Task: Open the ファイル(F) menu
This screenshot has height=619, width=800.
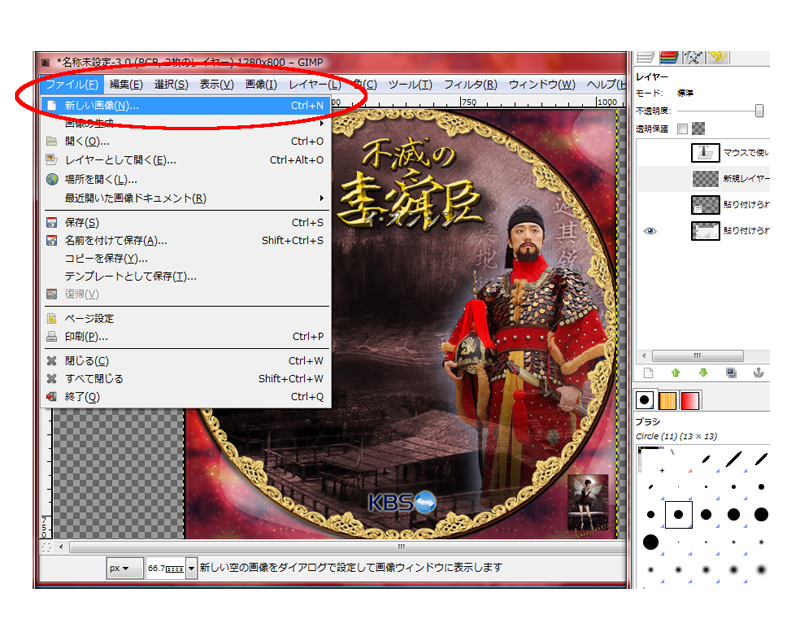Action: coord(72,84)
